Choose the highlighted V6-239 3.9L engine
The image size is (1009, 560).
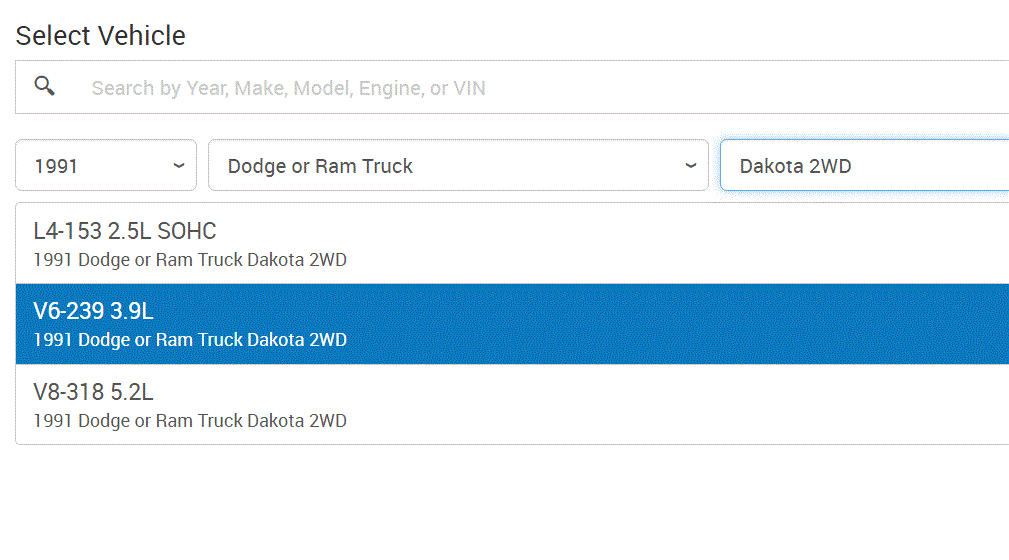[93, 311]
